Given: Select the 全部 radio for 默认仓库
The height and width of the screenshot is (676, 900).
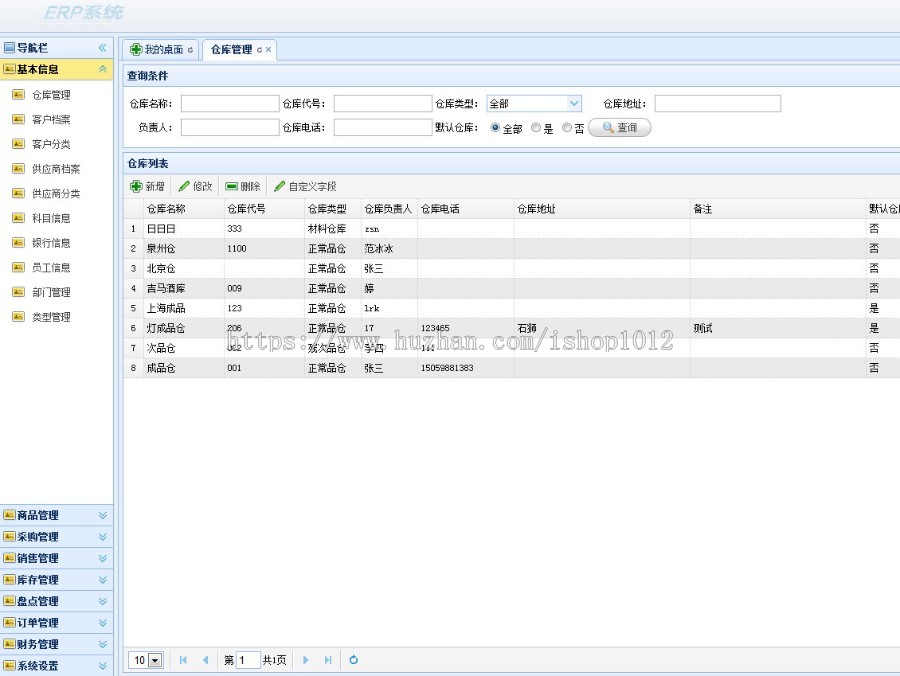Looking at the screenshot, I should click(x=493, y=128).
